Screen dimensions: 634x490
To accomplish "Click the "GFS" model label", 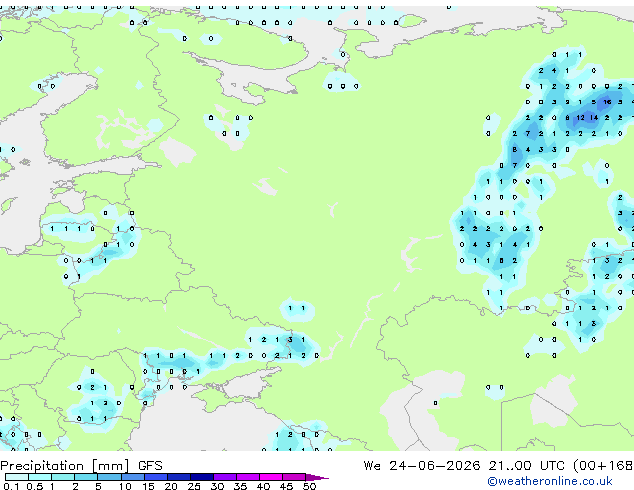I will tap(150, 466).
